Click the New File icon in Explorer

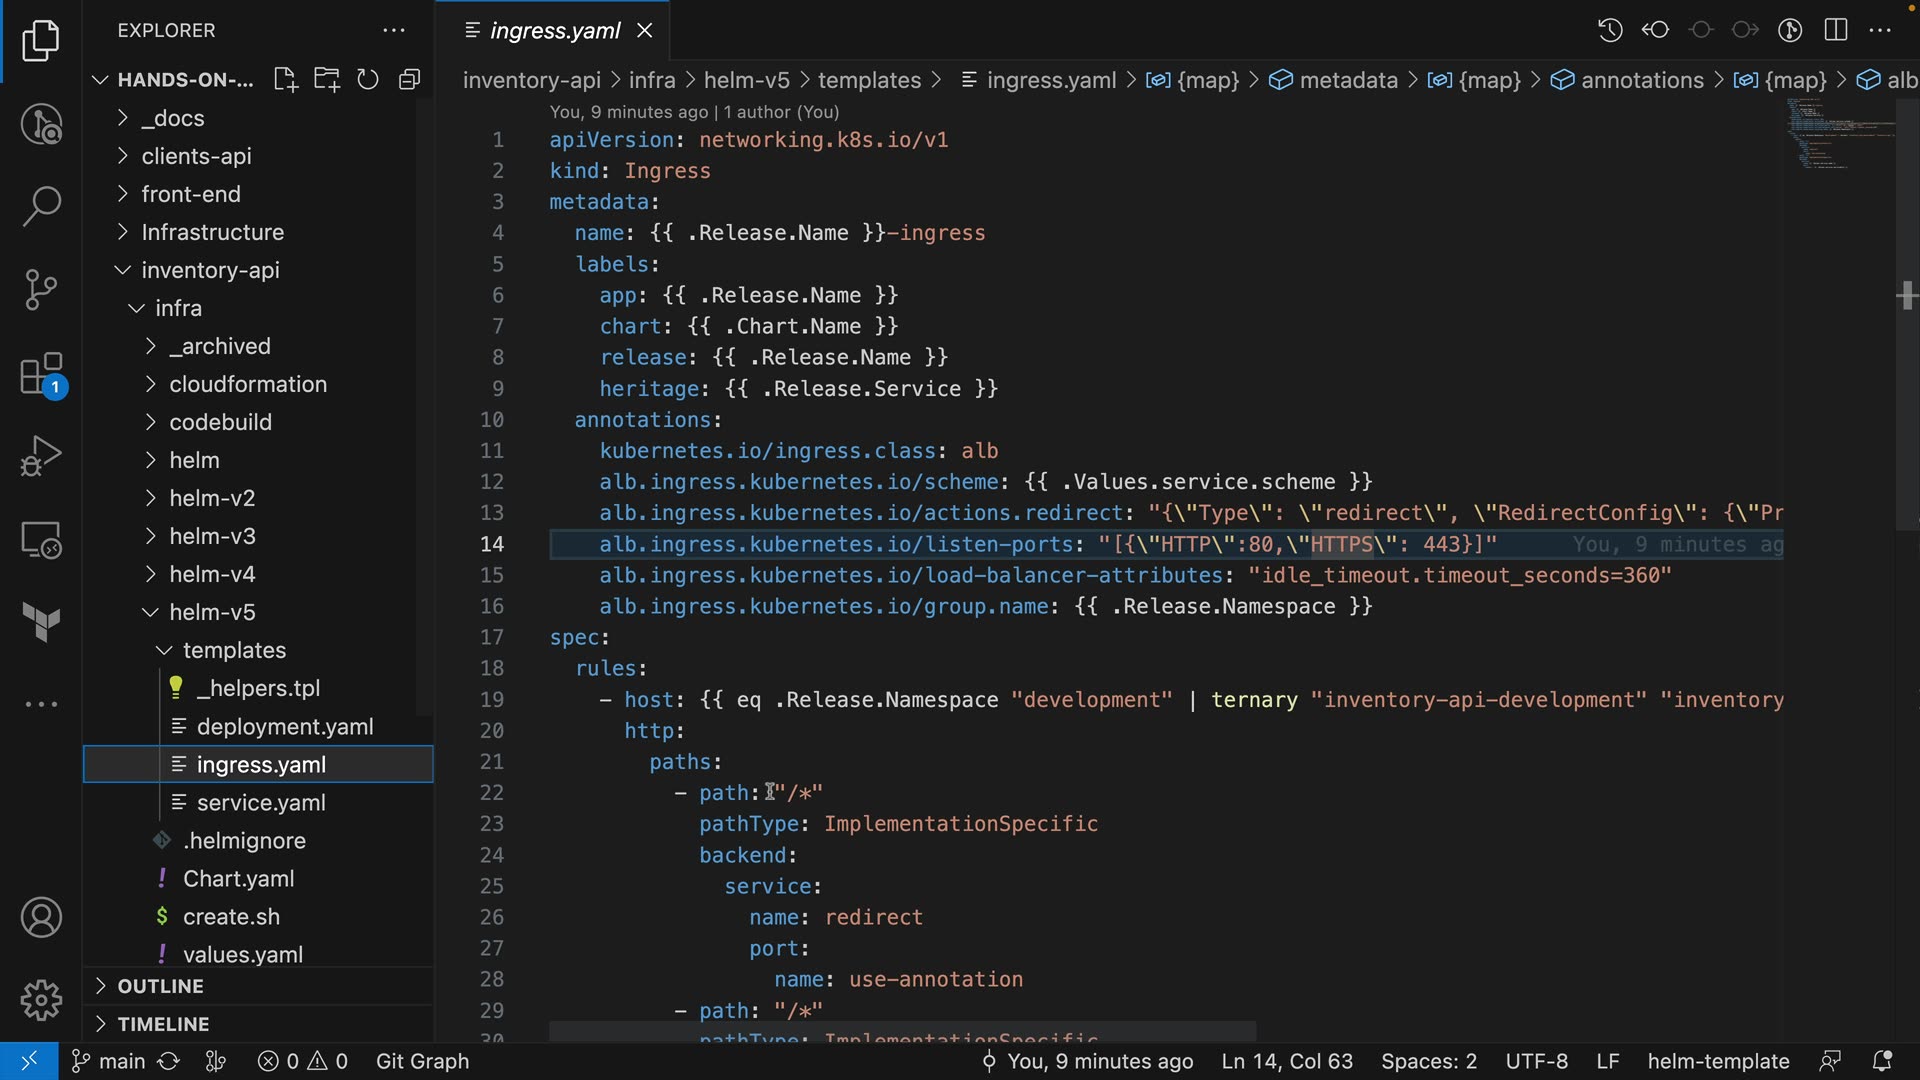coord(286,80)
